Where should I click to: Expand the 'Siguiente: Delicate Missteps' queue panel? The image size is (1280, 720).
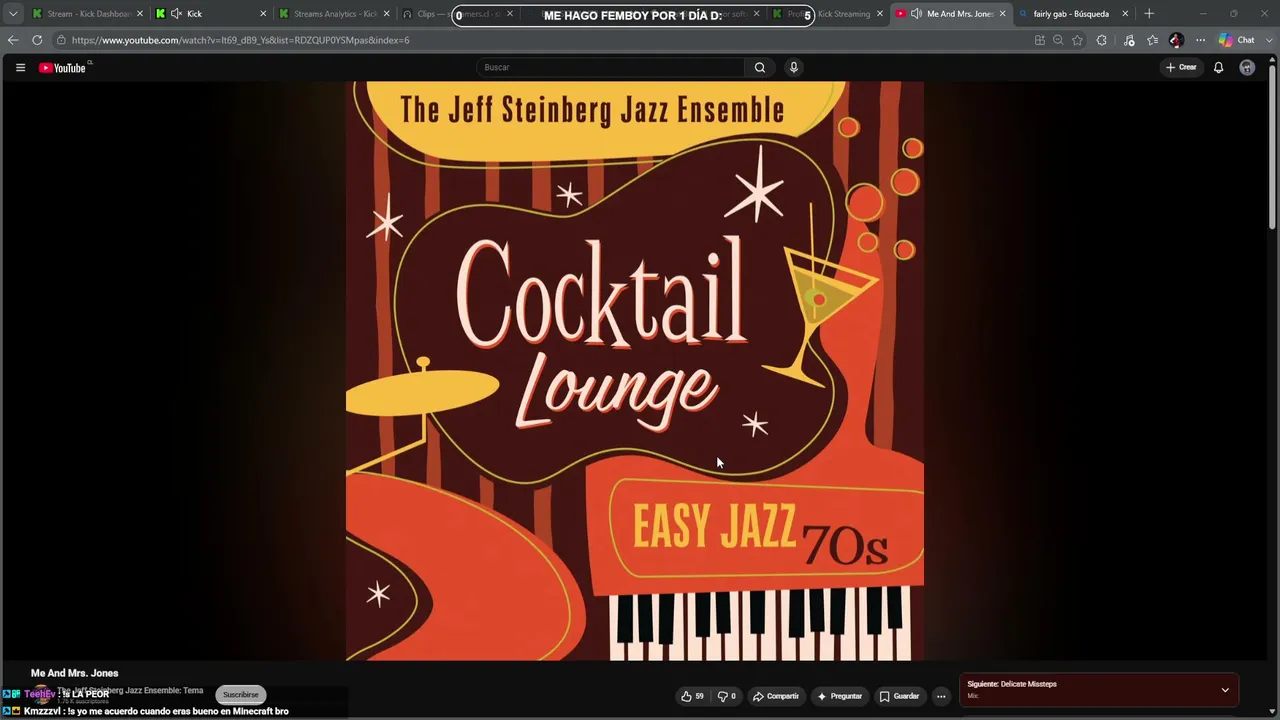(1225, 690)
